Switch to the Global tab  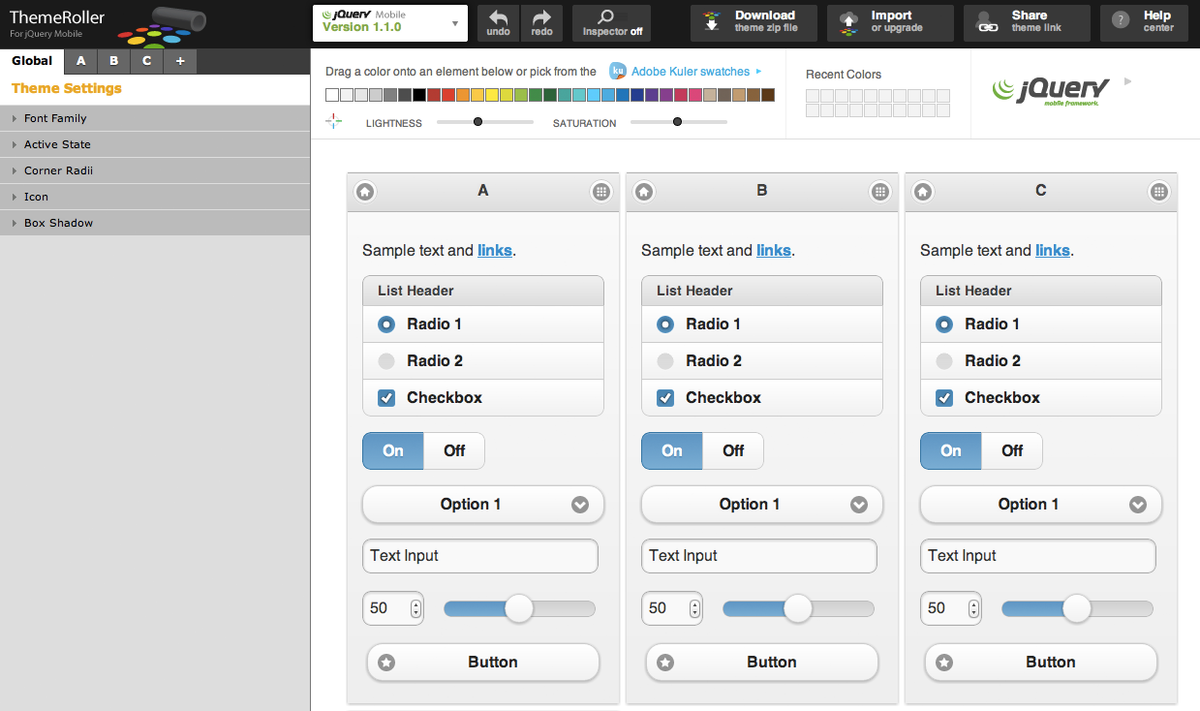click(31, 60)
